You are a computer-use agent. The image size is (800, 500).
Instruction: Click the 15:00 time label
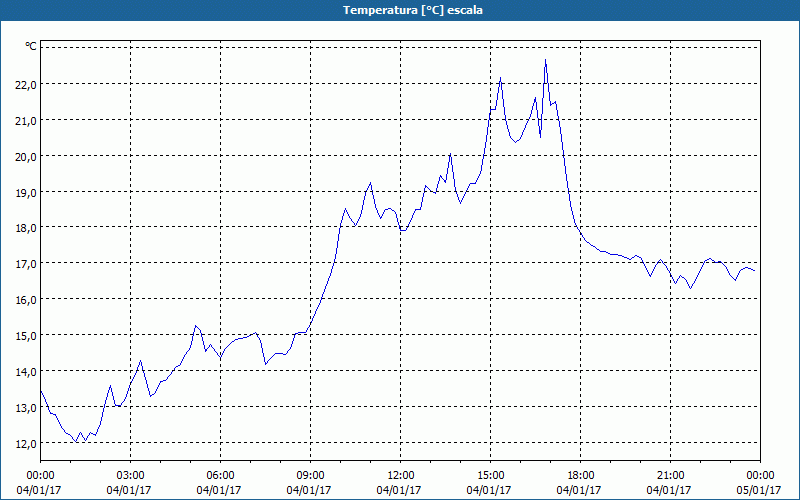tap(490, 475)
